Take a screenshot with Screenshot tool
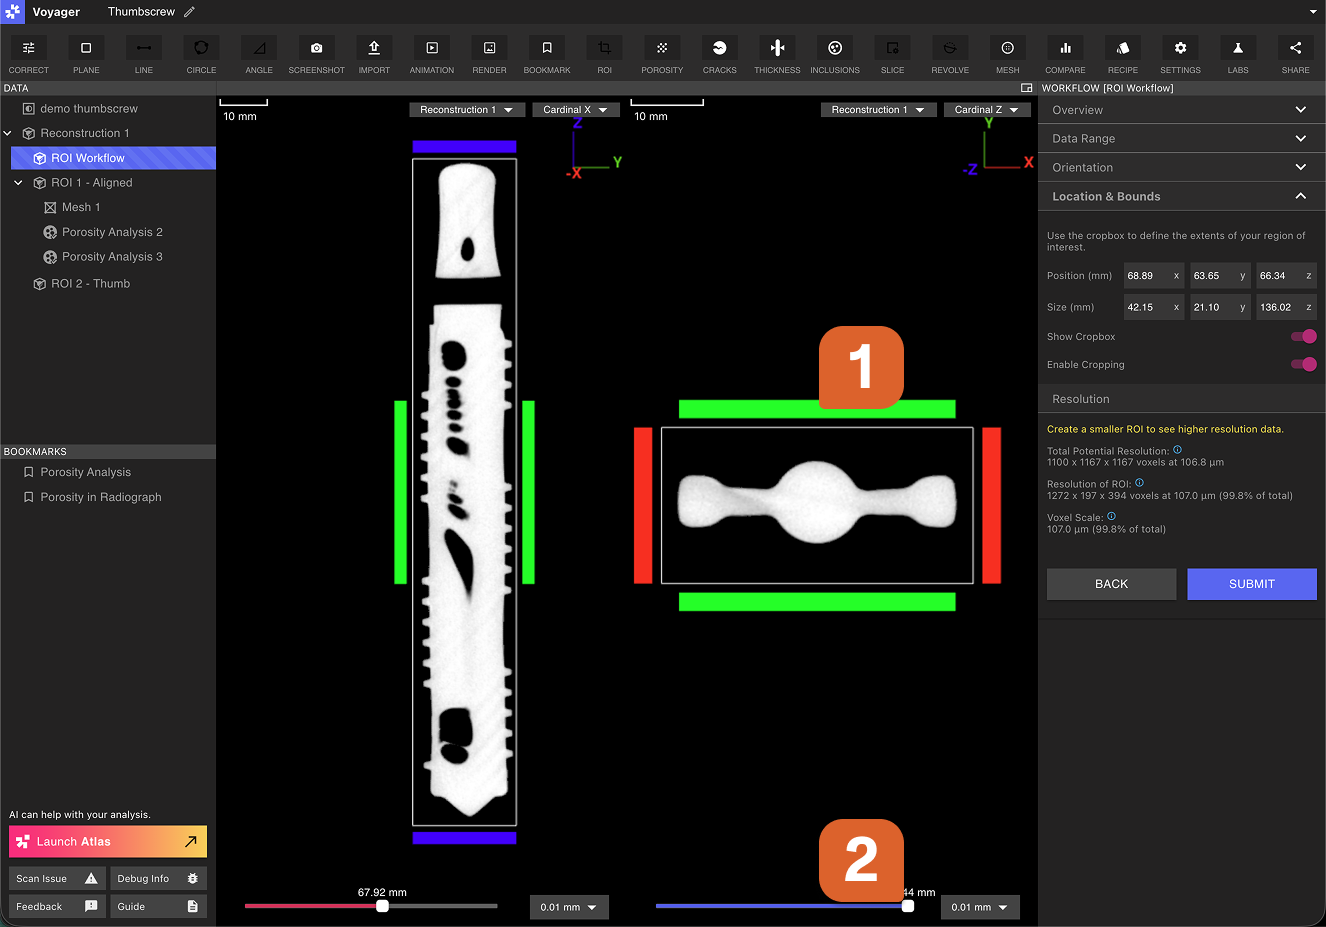Image resolution: width=1326 pixels, height=927 pixels. coord(316,49)
